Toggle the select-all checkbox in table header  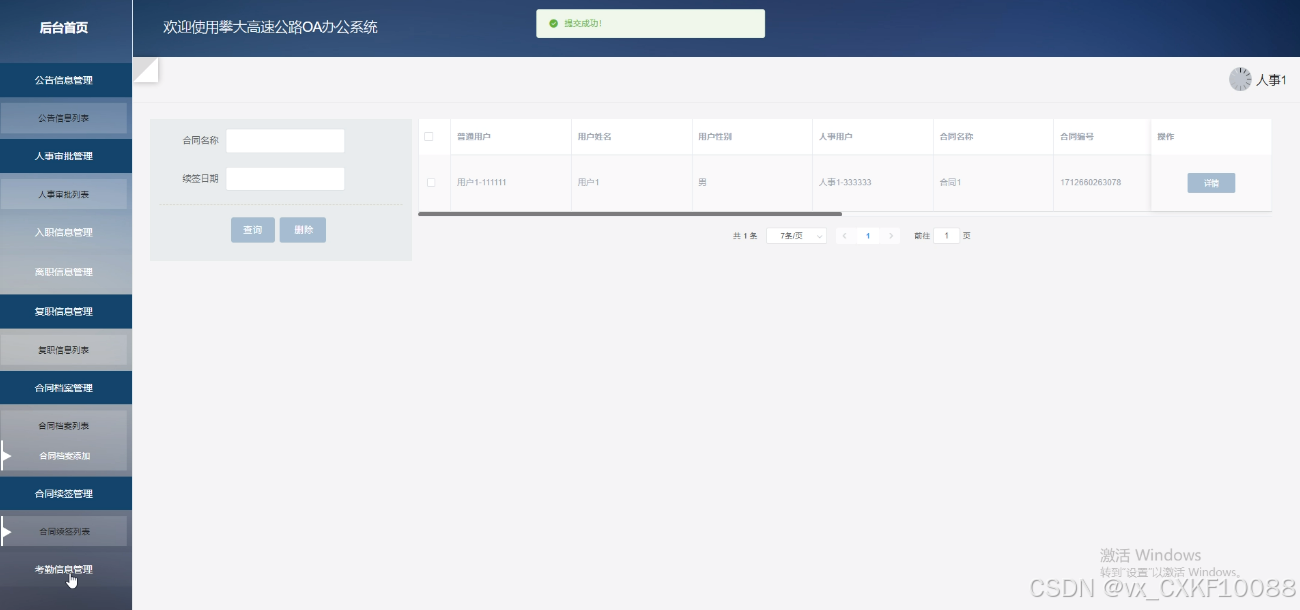(429, 137)
